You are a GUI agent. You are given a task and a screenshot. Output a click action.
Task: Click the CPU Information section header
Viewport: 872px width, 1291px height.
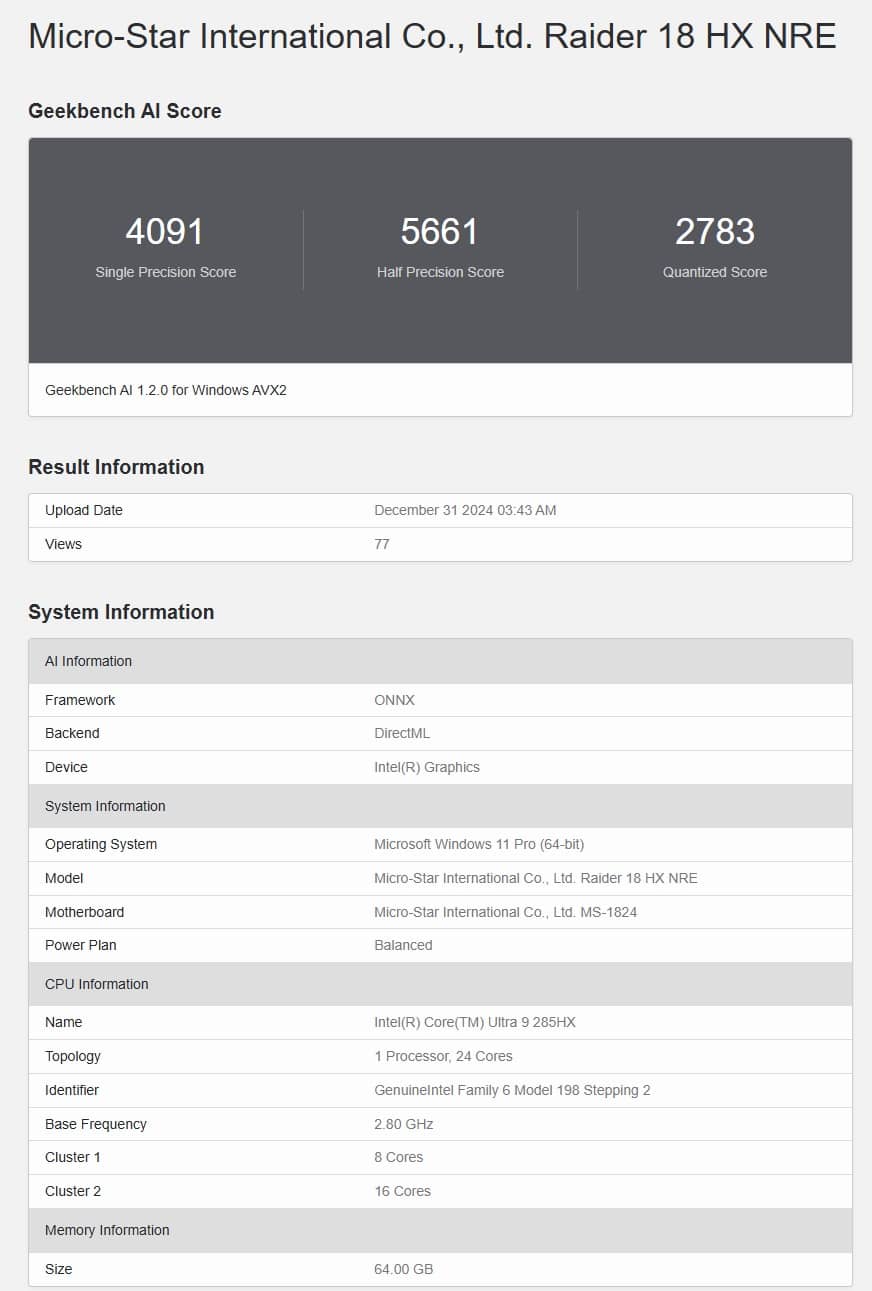click(440, 984)
